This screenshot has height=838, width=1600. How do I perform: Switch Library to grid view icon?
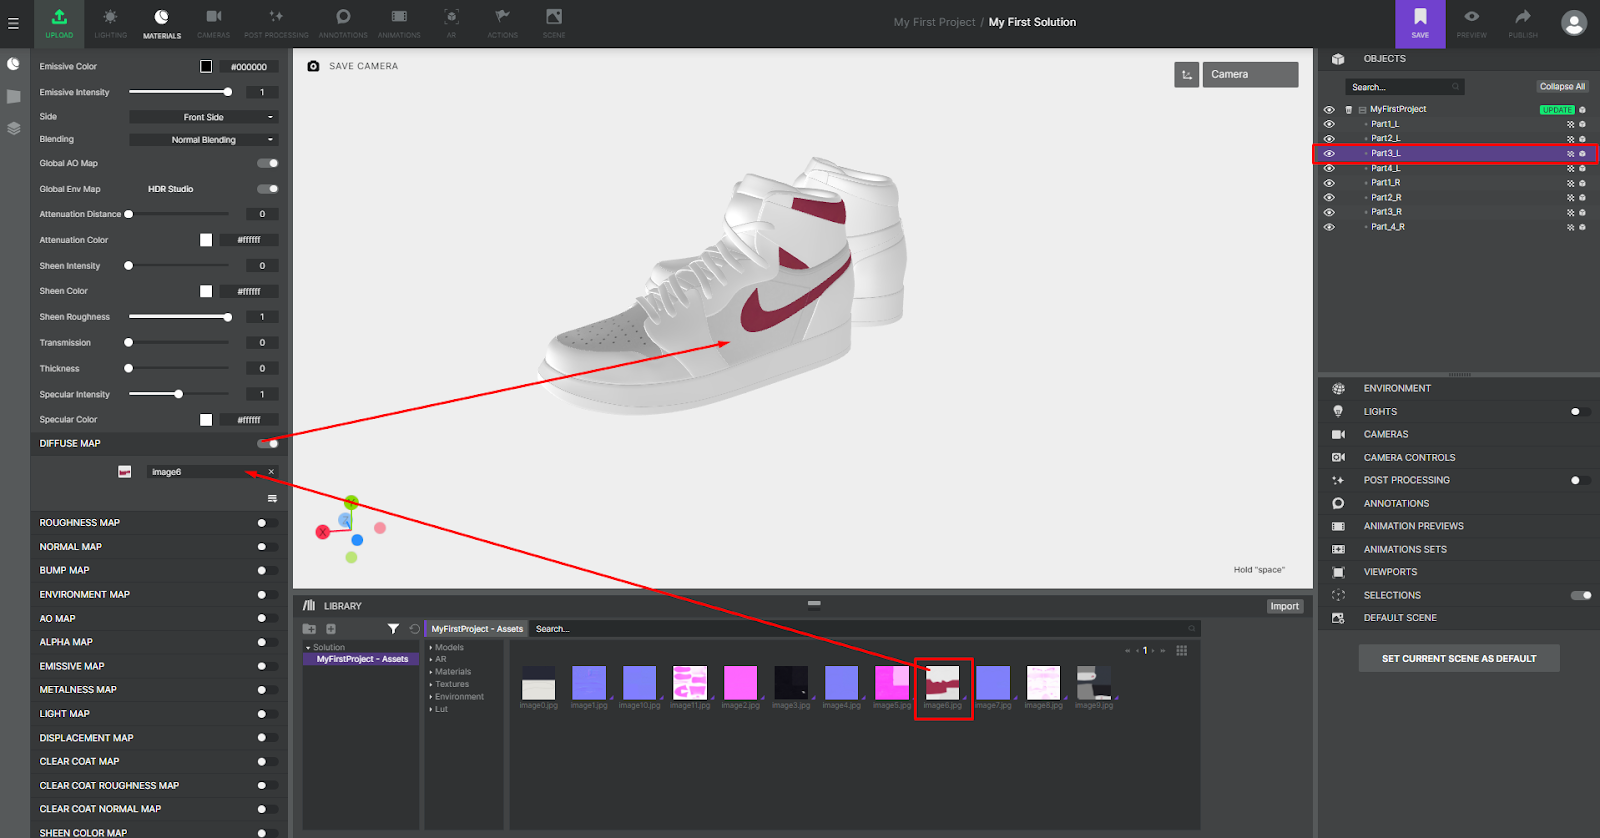click(1182, 650)
